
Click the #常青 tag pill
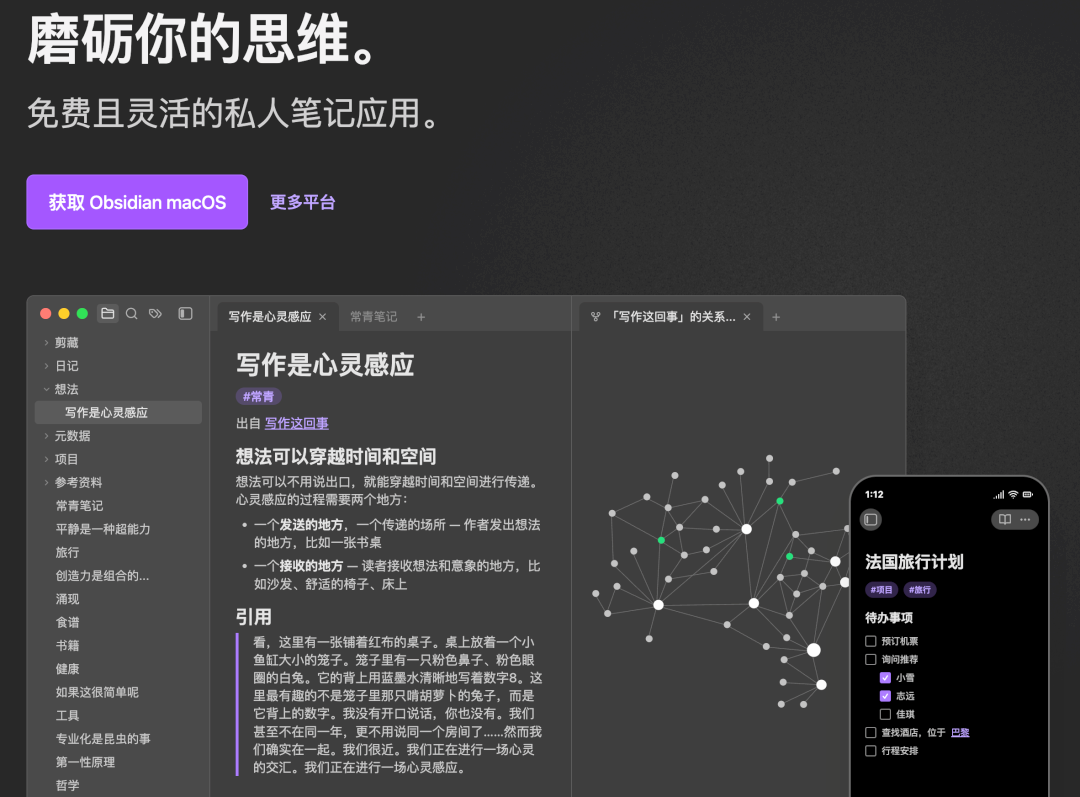click(258, 397)
